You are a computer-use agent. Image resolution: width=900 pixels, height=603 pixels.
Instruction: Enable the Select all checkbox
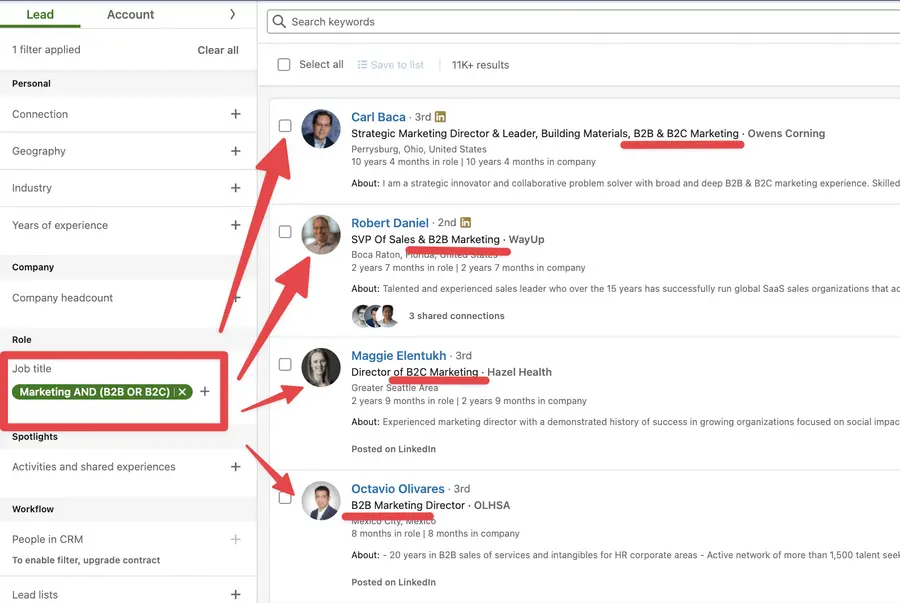[284, 63]
